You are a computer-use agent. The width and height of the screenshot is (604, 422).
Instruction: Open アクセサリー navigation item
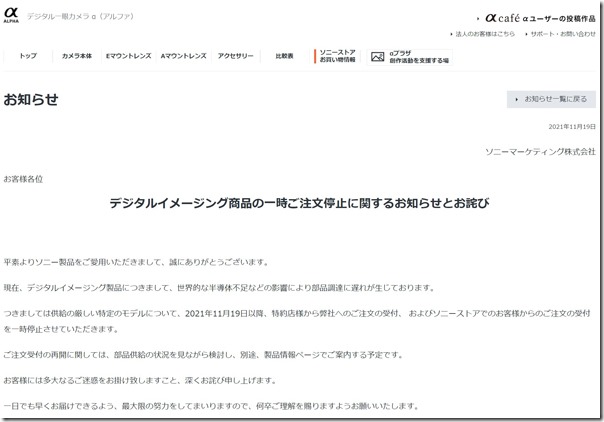[x=235, y=56]
